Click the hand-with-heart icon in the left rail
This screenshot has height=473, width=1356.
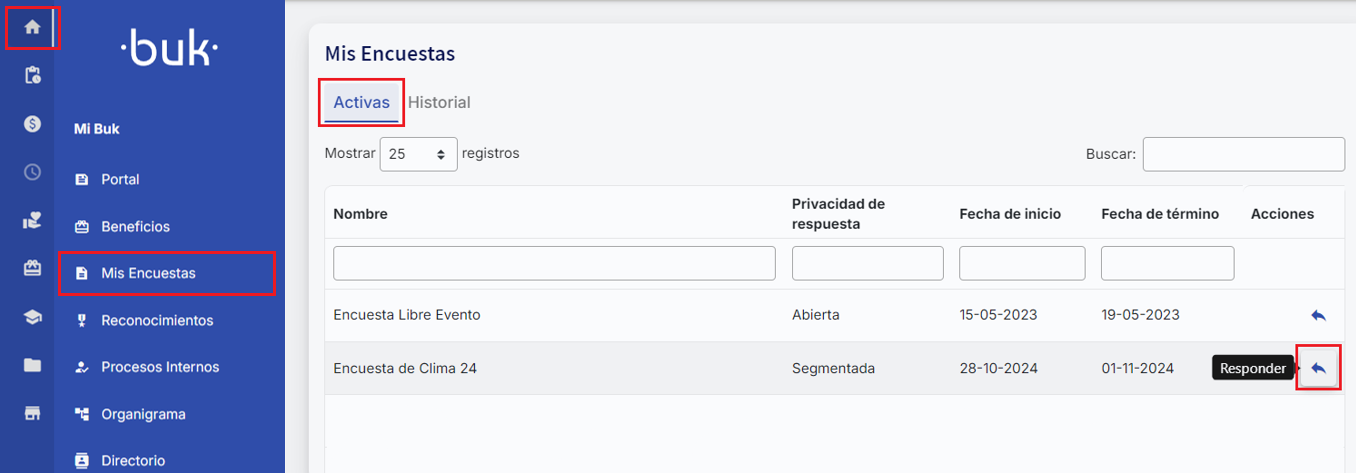(32, 221)
